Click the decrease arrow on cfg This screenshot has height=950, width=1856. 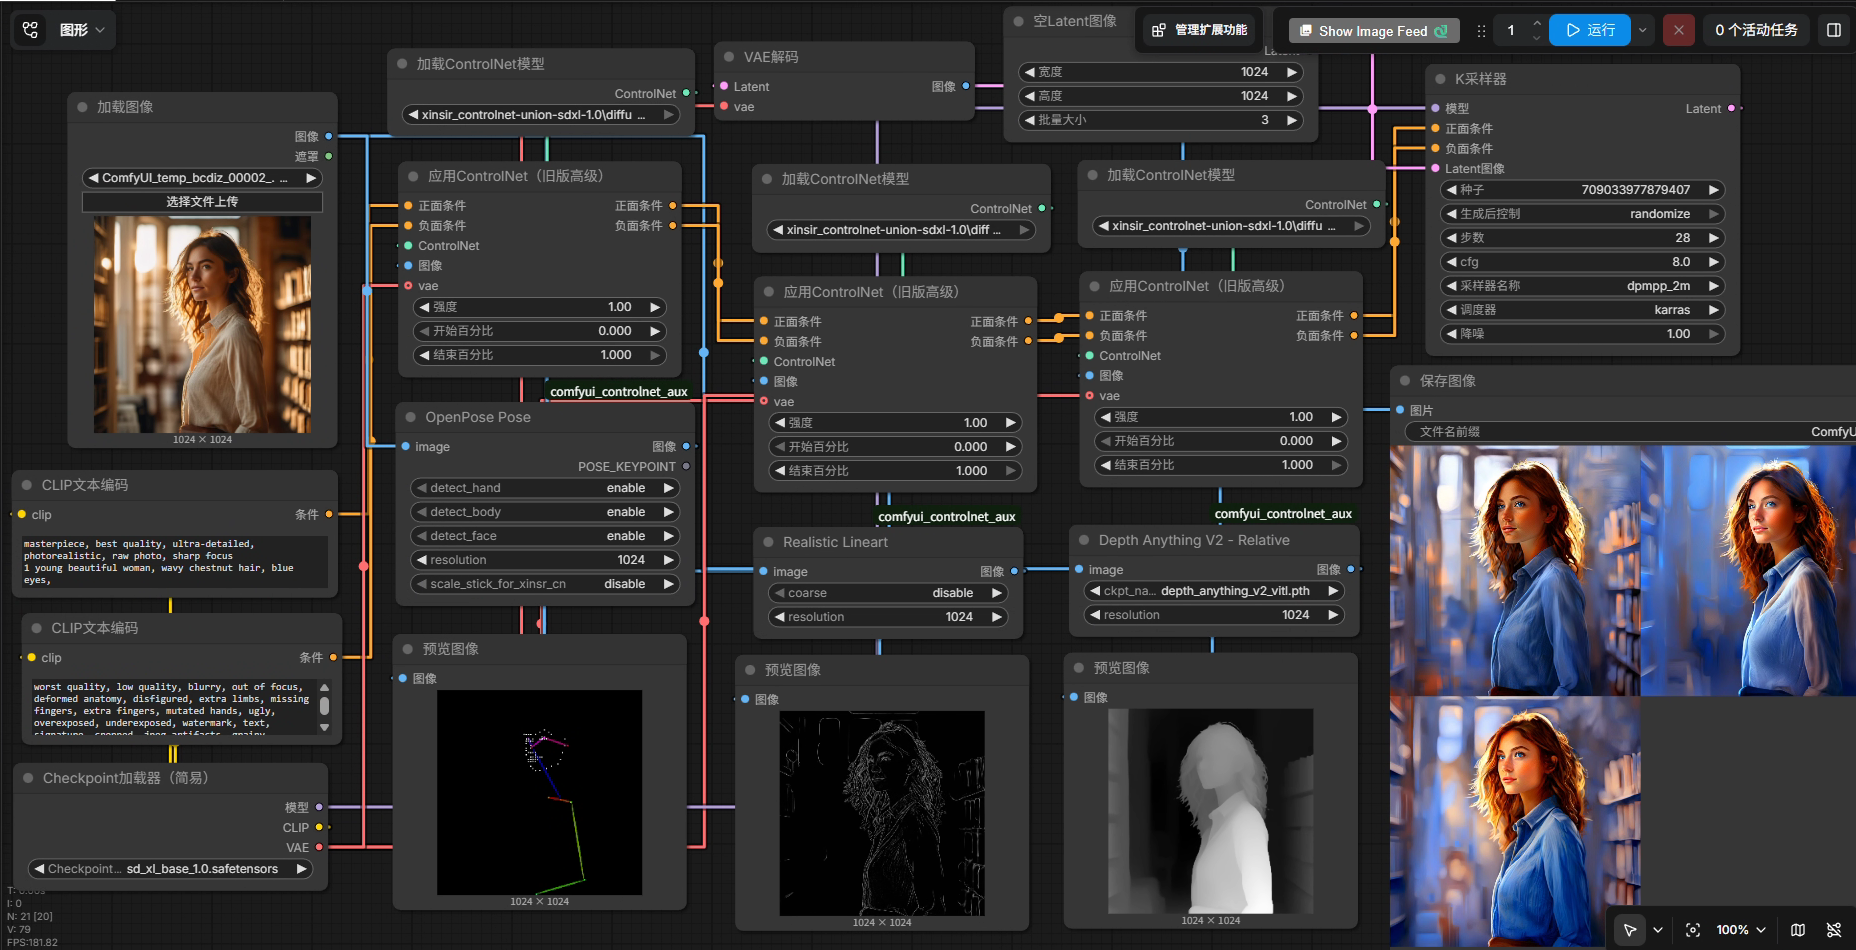pos(1451,262)
